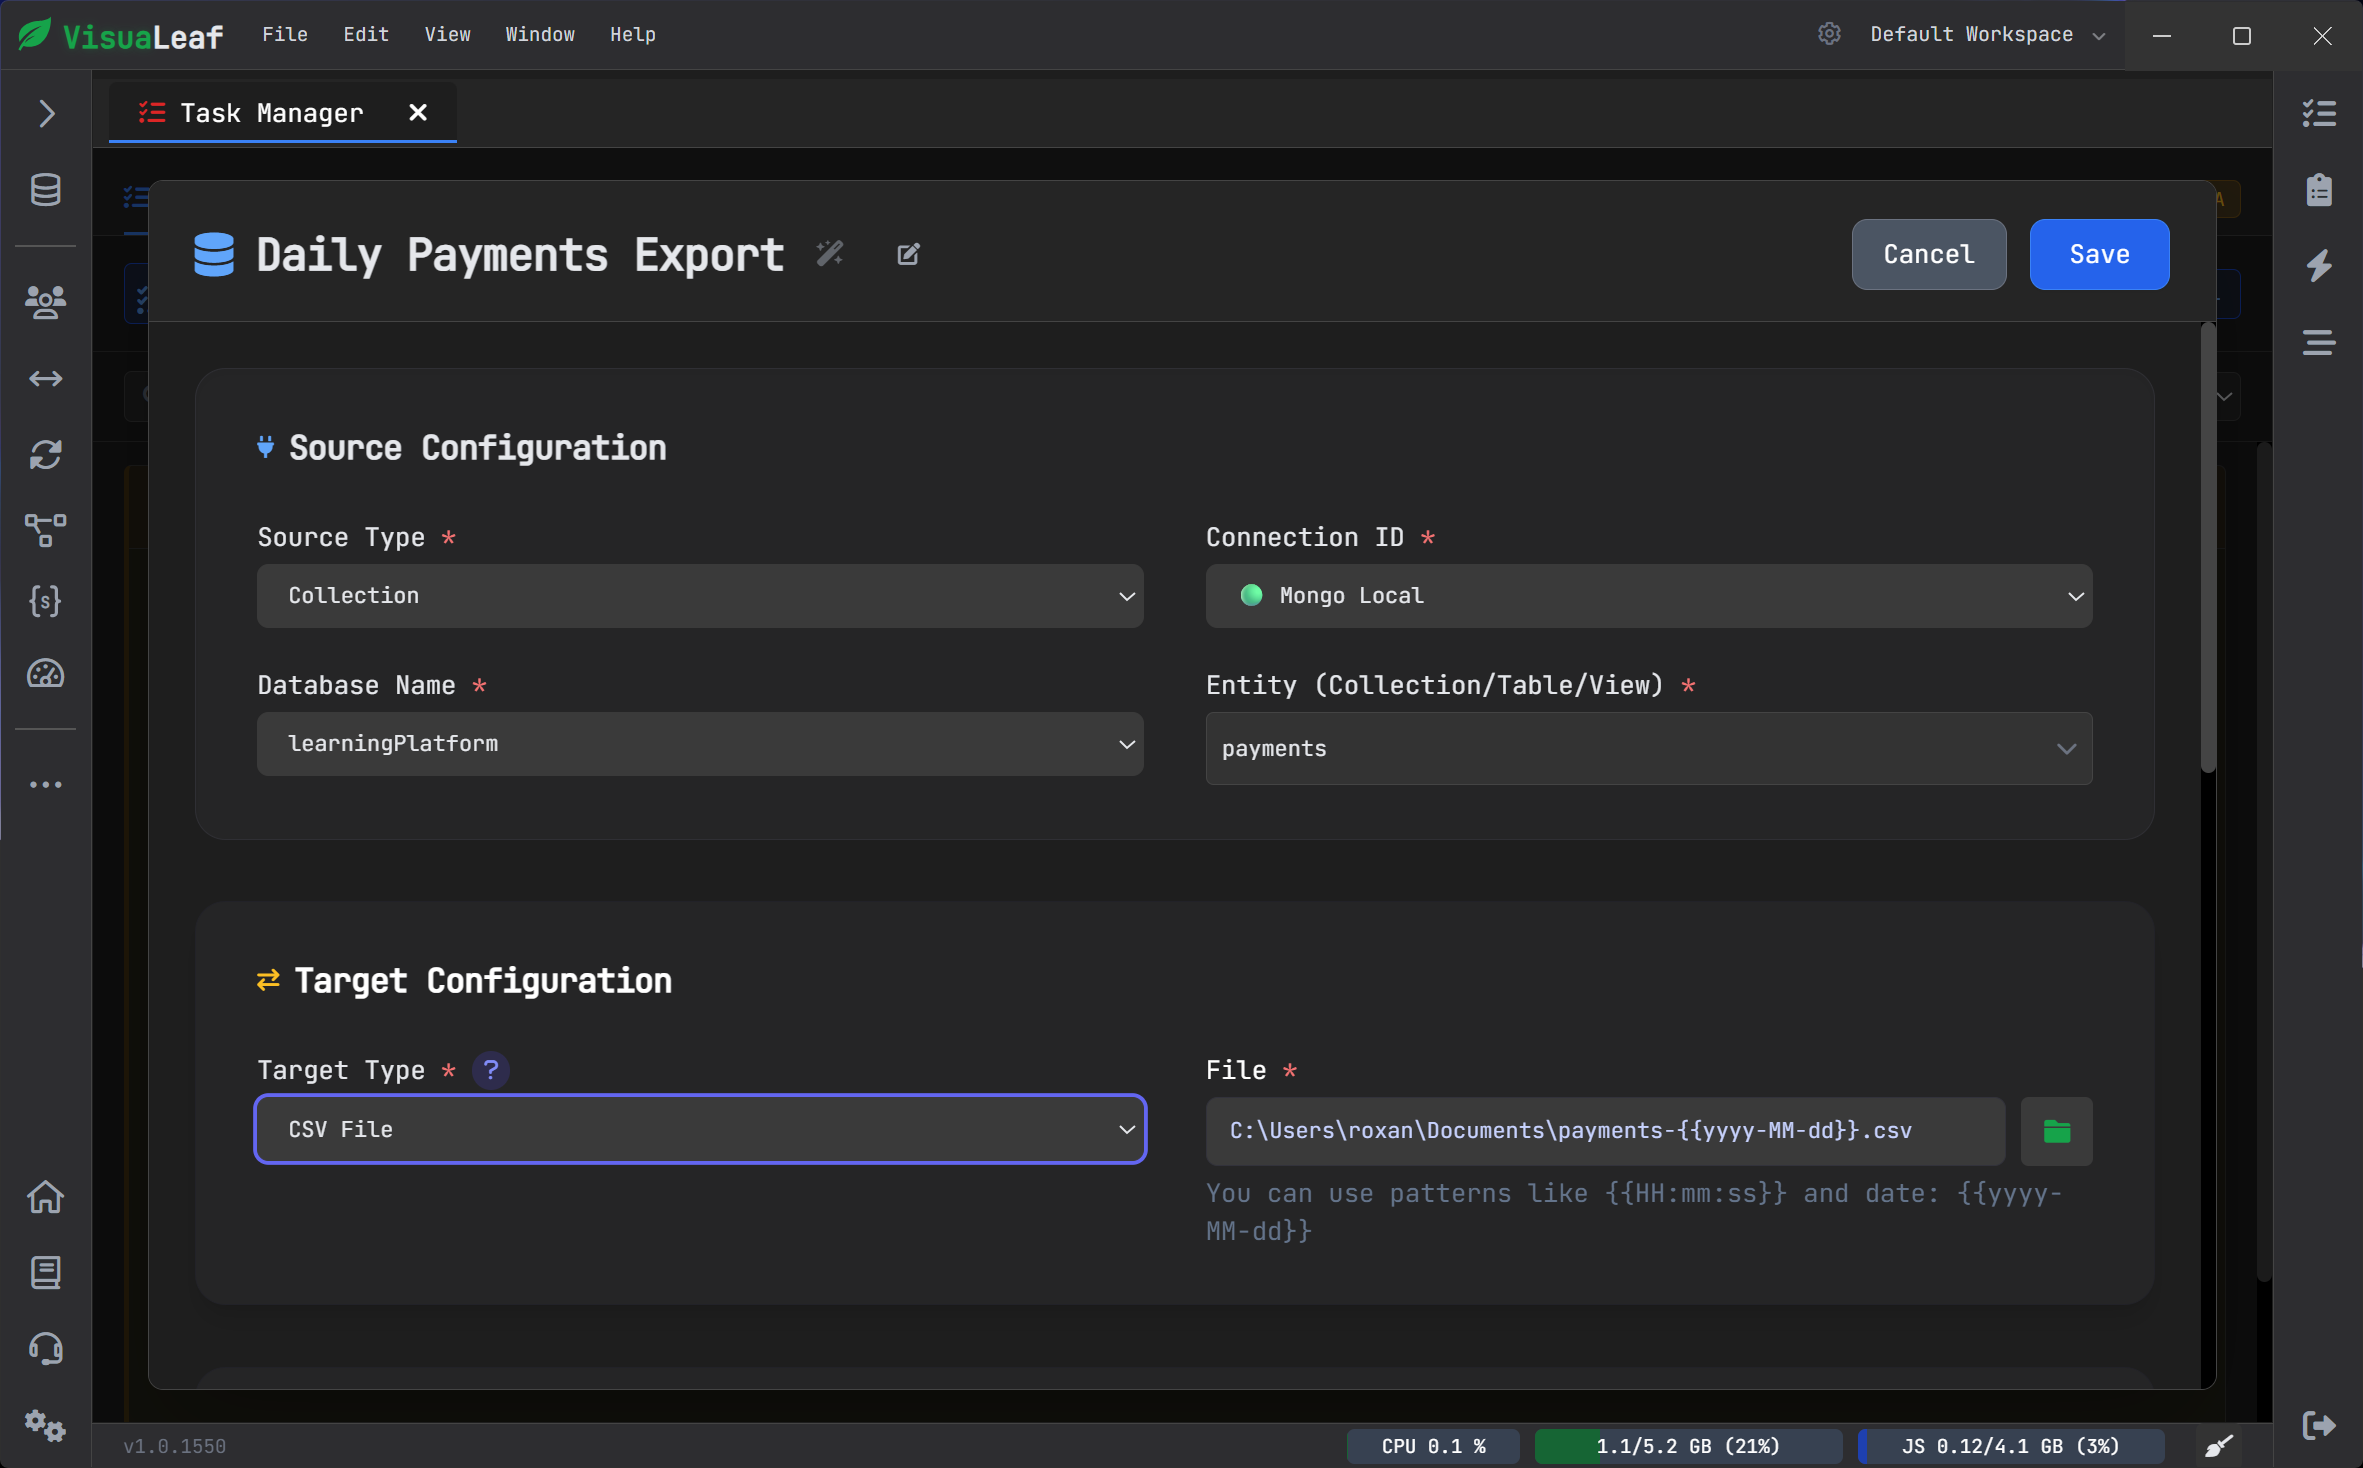Click the memory usage 1.1/5.2 GB bar

tap(1688, 1446)
